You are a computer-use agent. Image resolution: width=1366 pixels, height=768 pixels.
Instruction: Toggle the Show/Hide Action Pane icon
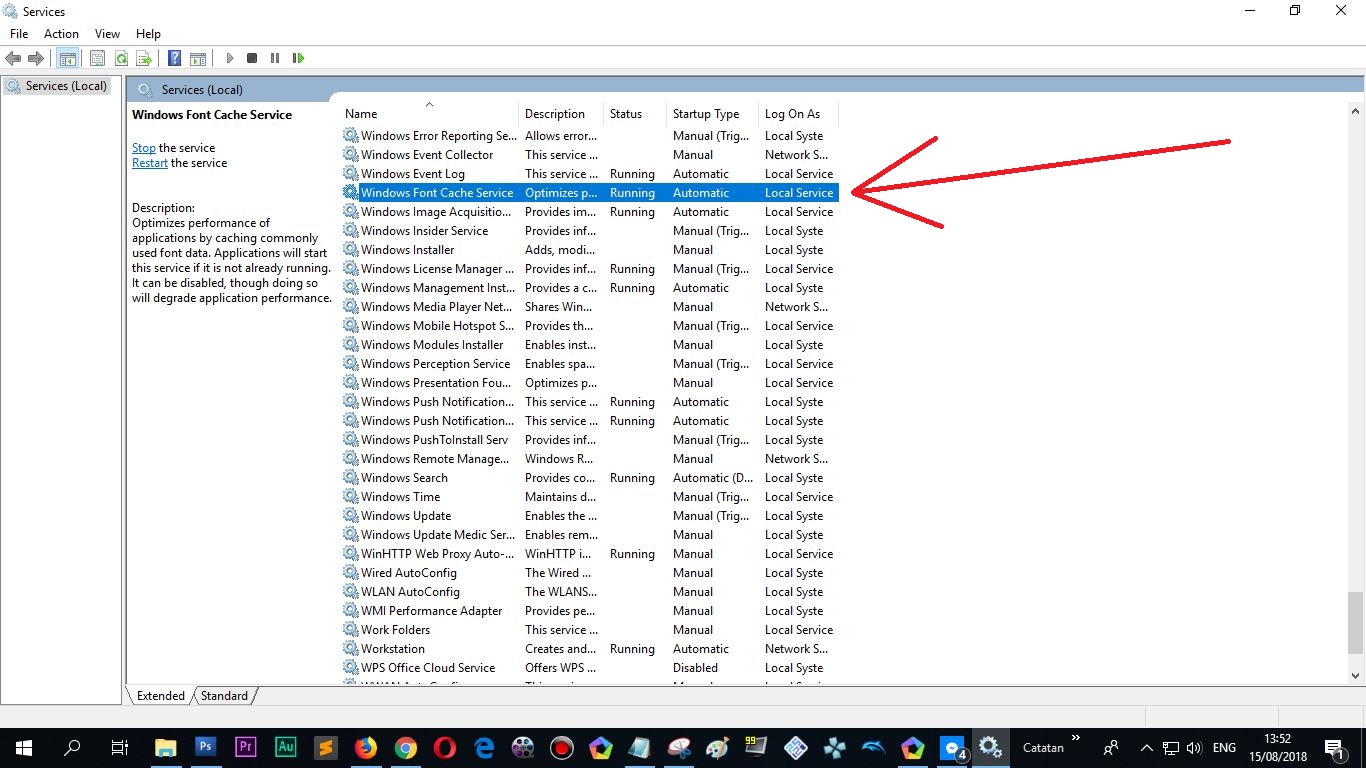[x=198, y=58]
